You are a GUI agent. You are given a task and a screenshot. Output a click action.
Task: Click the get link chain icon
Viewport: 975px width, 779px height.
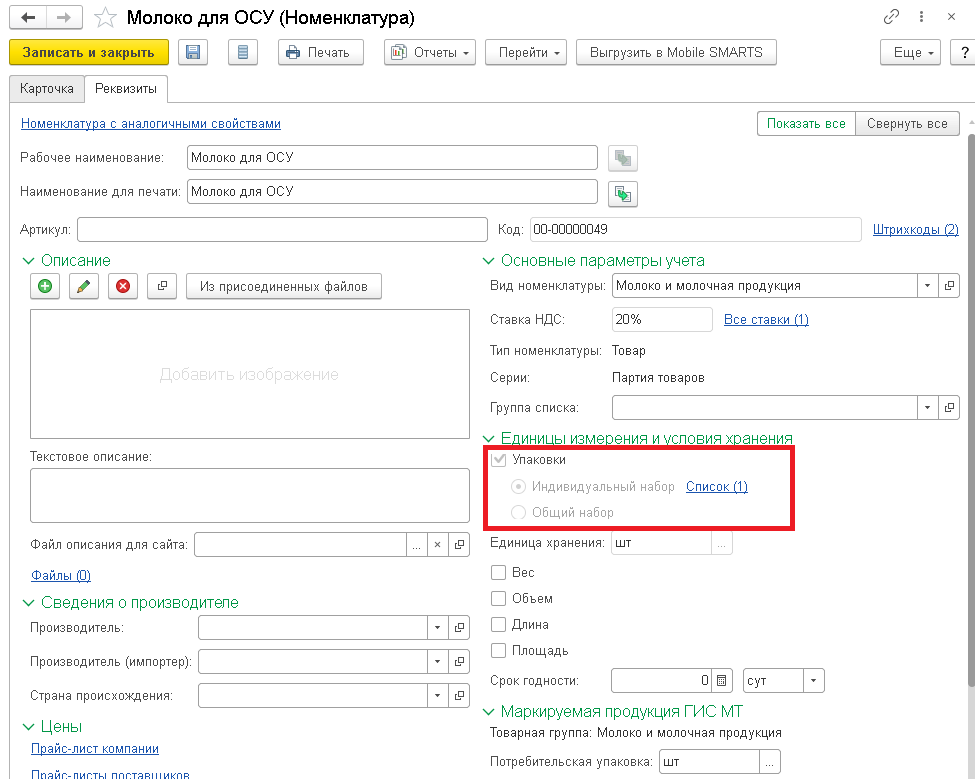[x=891, y=17]
